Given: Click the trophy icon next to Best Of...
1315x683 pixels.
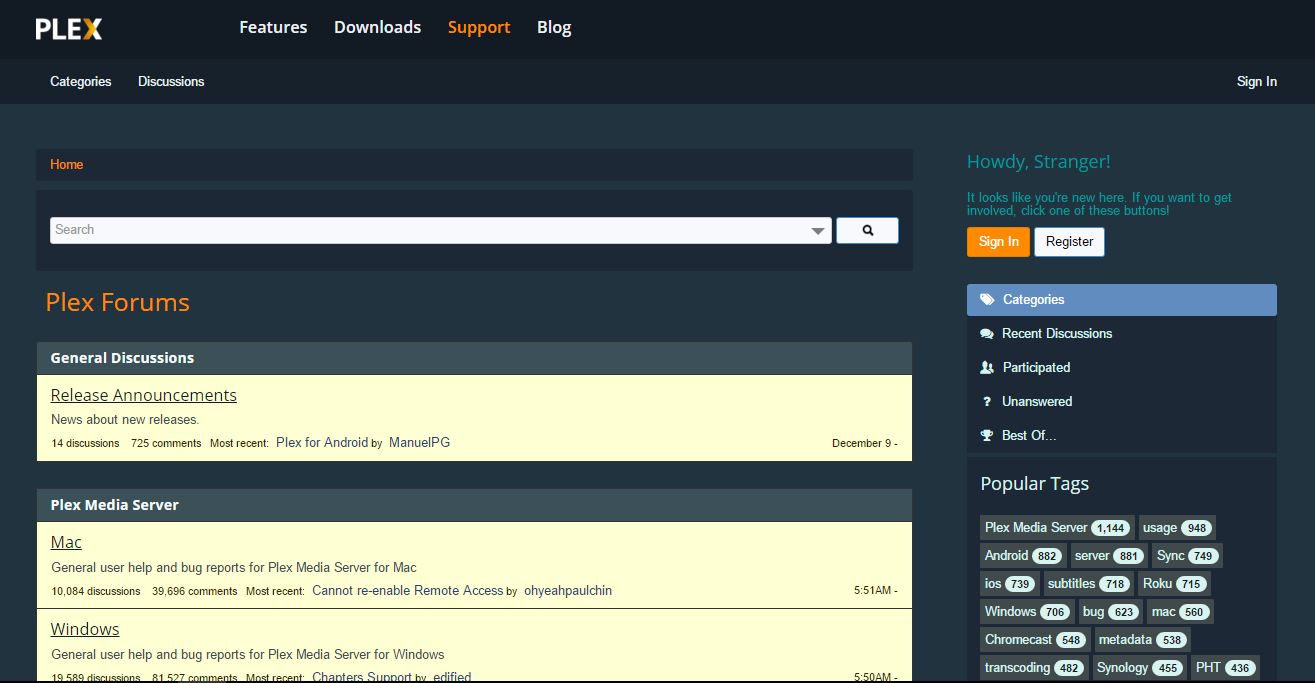Looking at the screenshot, I should [x=986, y=435].
